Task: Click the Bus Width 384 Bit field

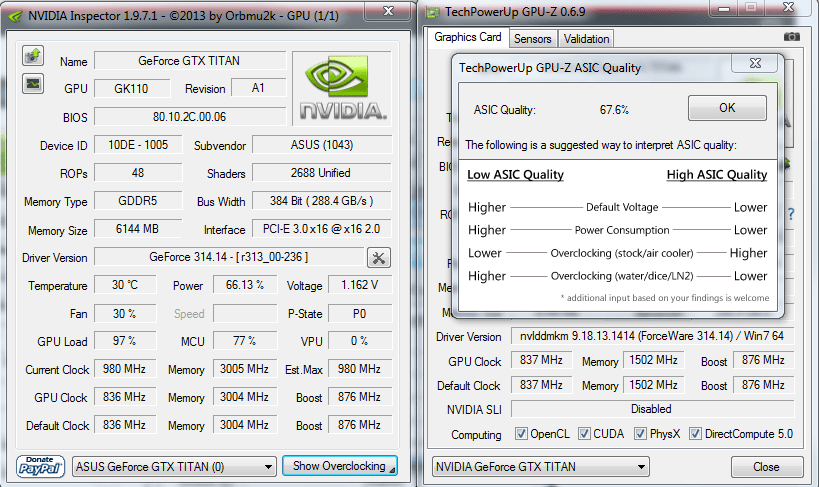Action: pos(322,201)
